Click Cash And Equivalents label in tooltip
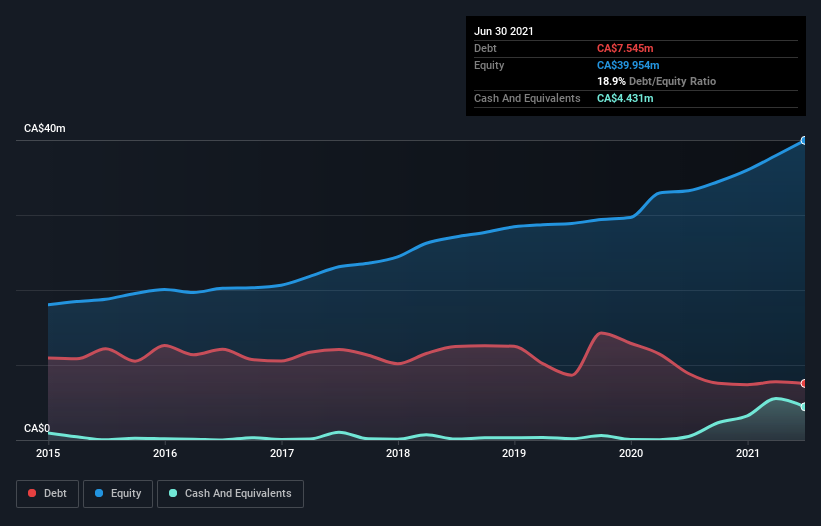Screen dimensions: 821x526 click(527, 98)
